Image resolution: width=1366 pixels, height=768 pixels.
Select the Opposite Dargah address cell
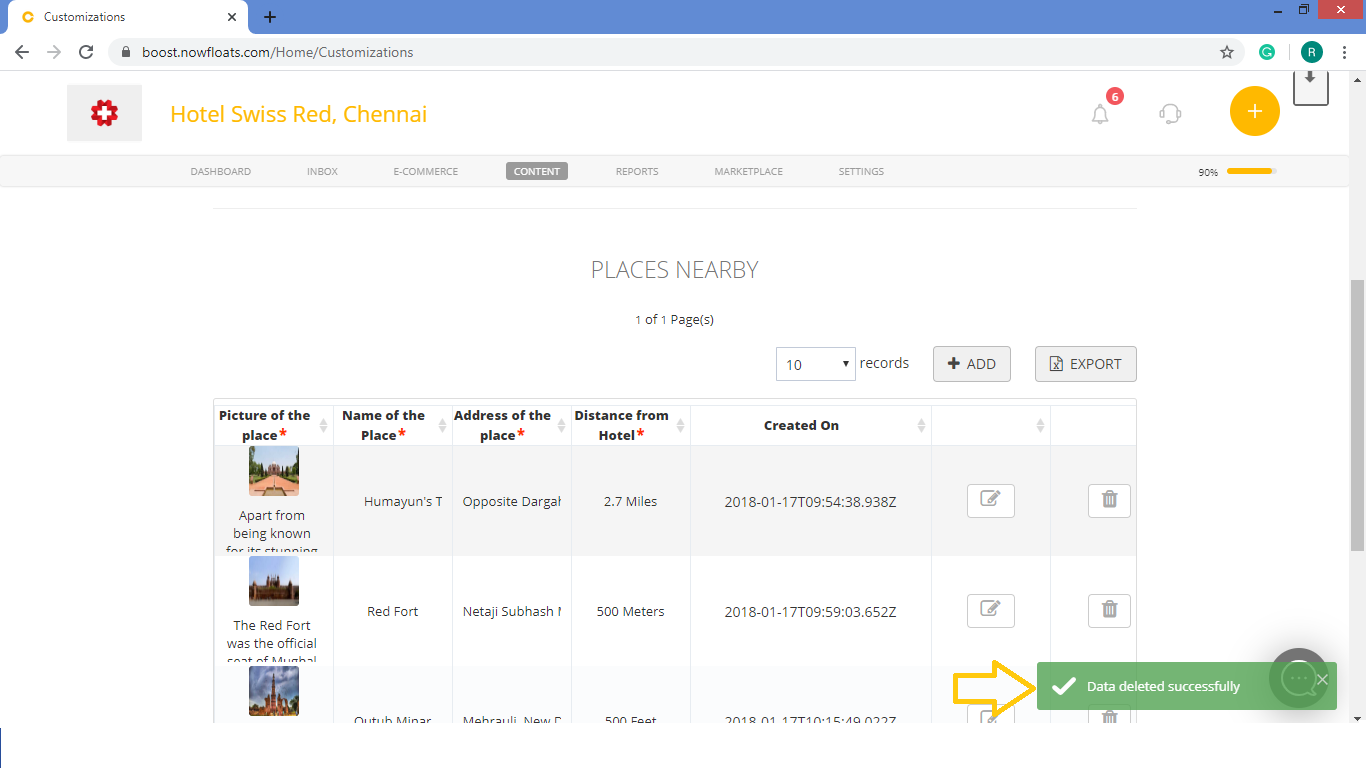click(x=512, y=501)
